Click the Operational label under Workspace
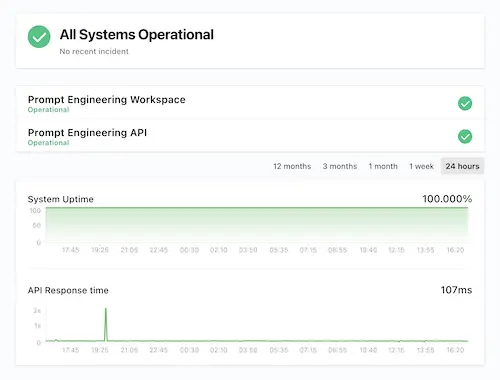Image resolution: width=500 pixels, height=380 pixels. (48, 110)
